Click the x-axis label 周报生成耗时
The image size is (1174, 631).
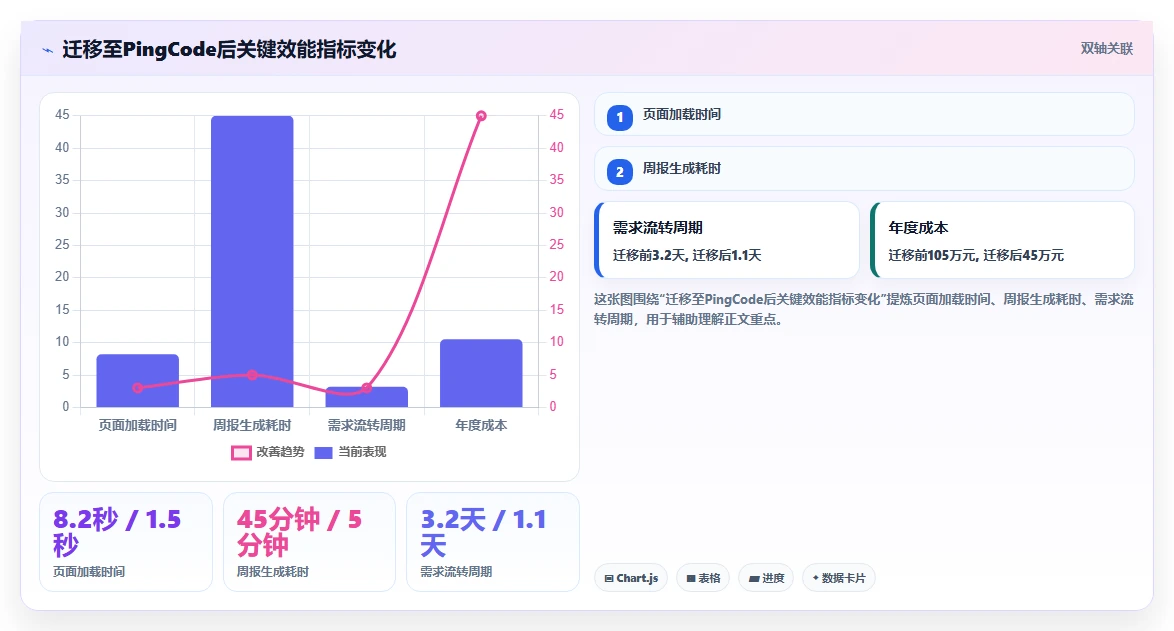(x=252, y=425)
